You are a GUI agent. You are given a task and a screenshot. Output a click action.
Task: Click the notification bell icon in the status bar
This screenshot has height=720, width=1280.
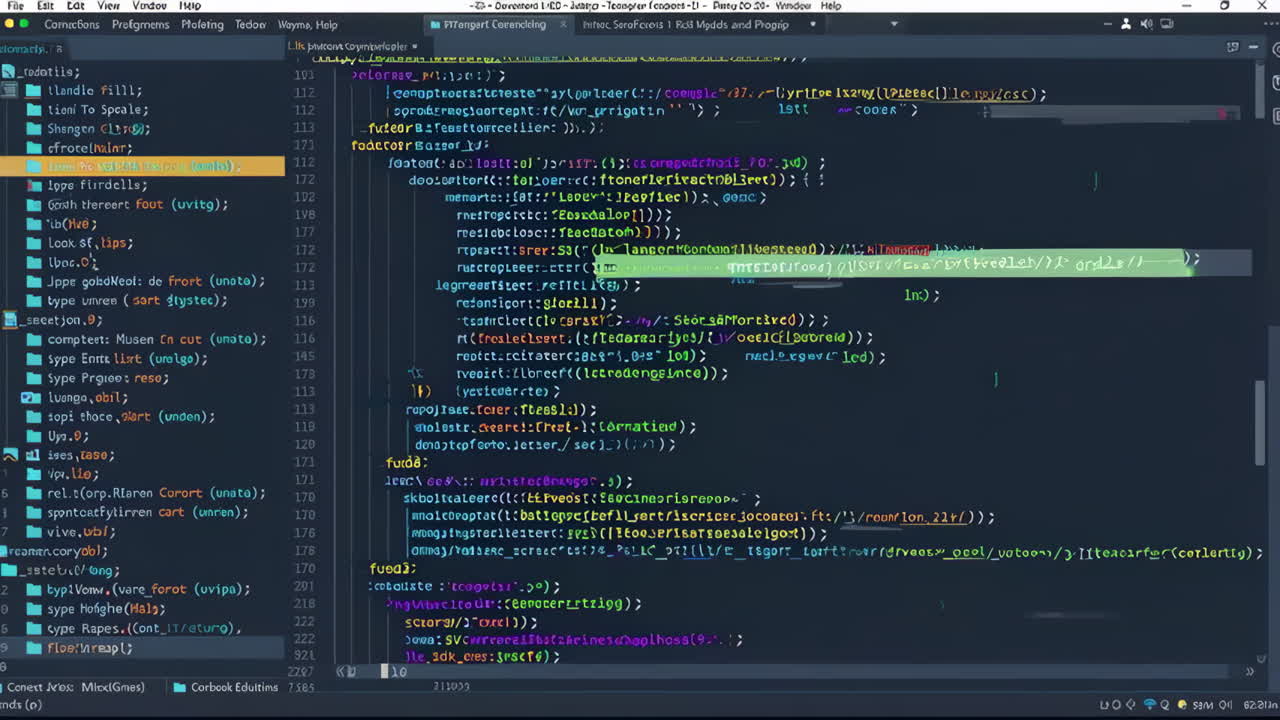[x=1182, y=704]
